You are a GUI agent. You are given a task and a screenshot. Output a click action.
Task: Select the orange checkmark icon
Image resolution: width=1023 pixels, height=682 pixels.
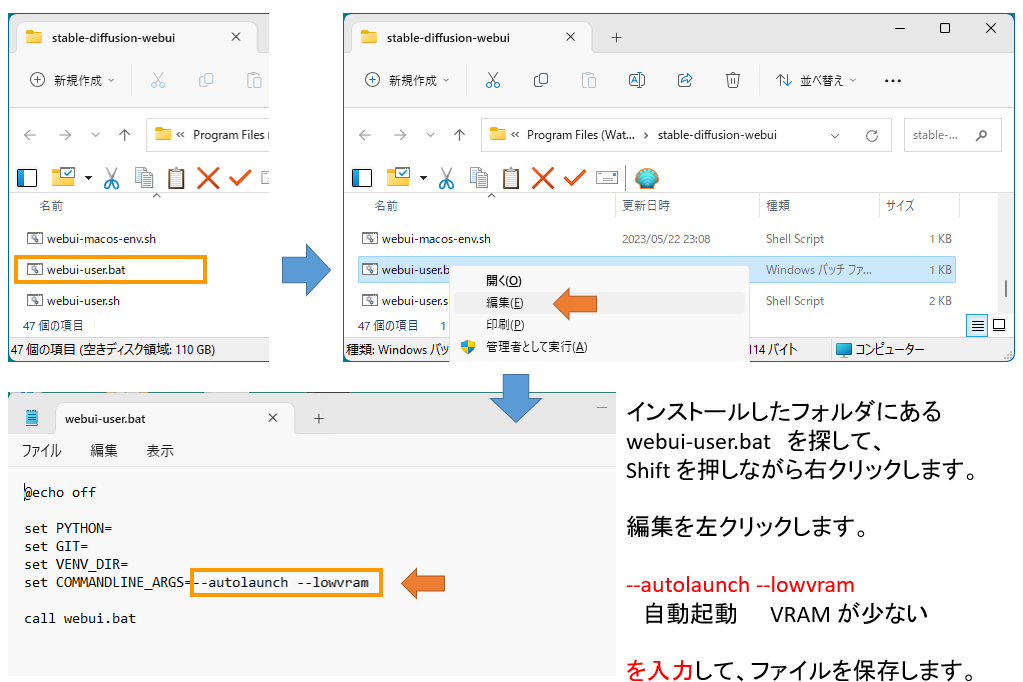(574, 177)
